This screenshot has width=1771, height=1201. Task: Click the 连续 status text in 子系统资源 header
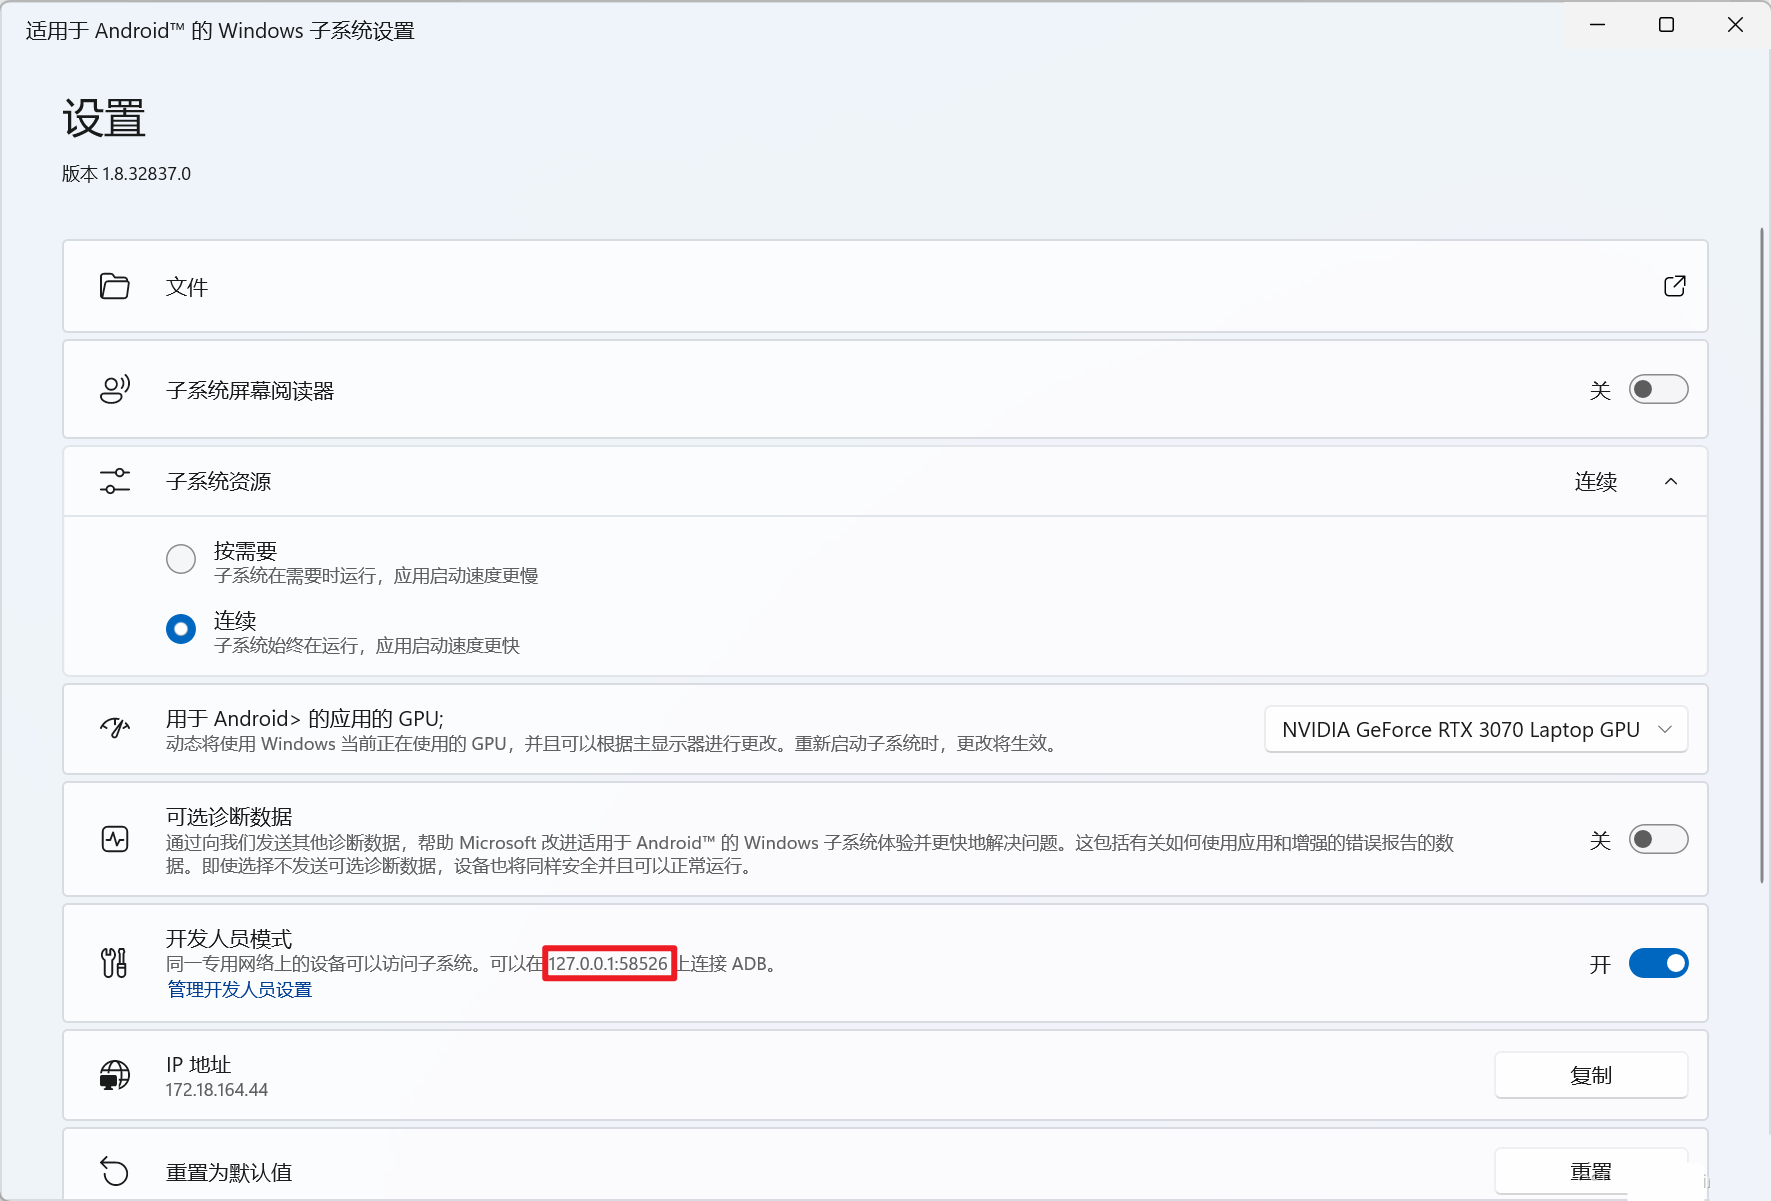(1596, 482)
